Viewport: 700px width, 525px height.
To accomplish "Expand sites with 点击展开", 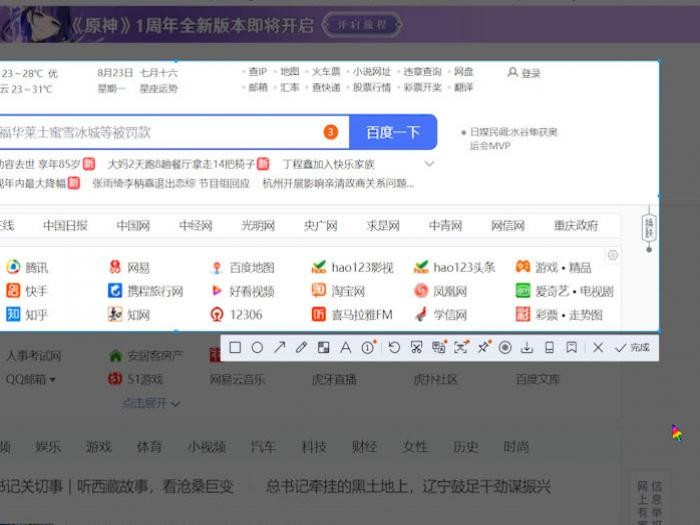I will (151, 403).
